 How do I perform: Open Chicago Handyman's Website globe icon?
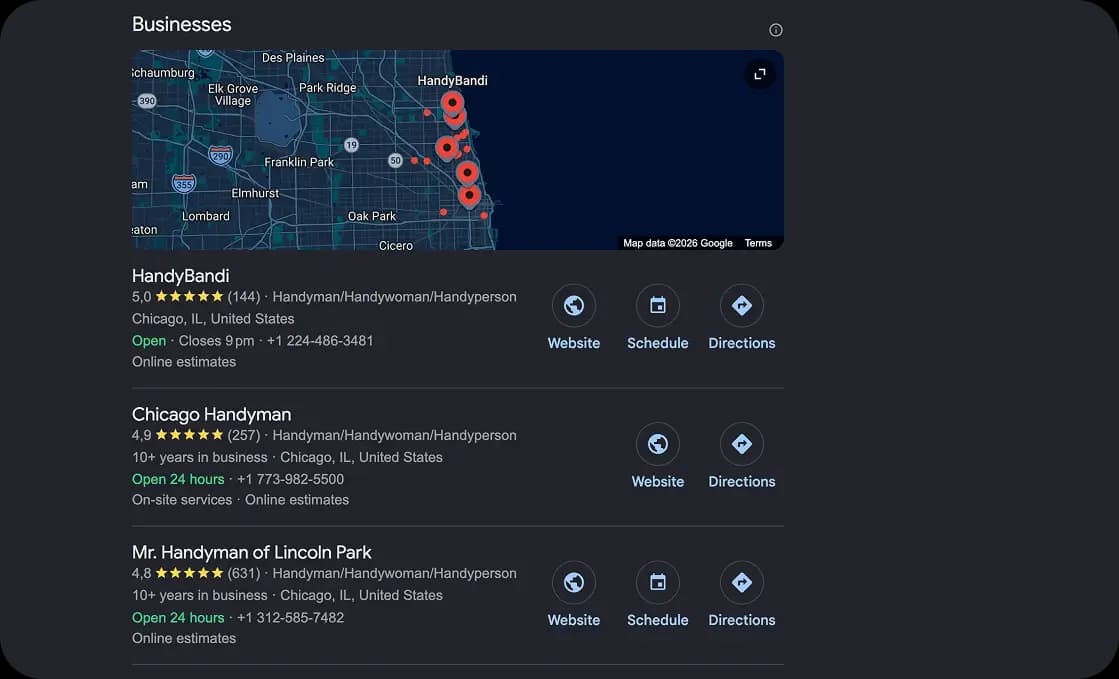[x=658, y=444]
